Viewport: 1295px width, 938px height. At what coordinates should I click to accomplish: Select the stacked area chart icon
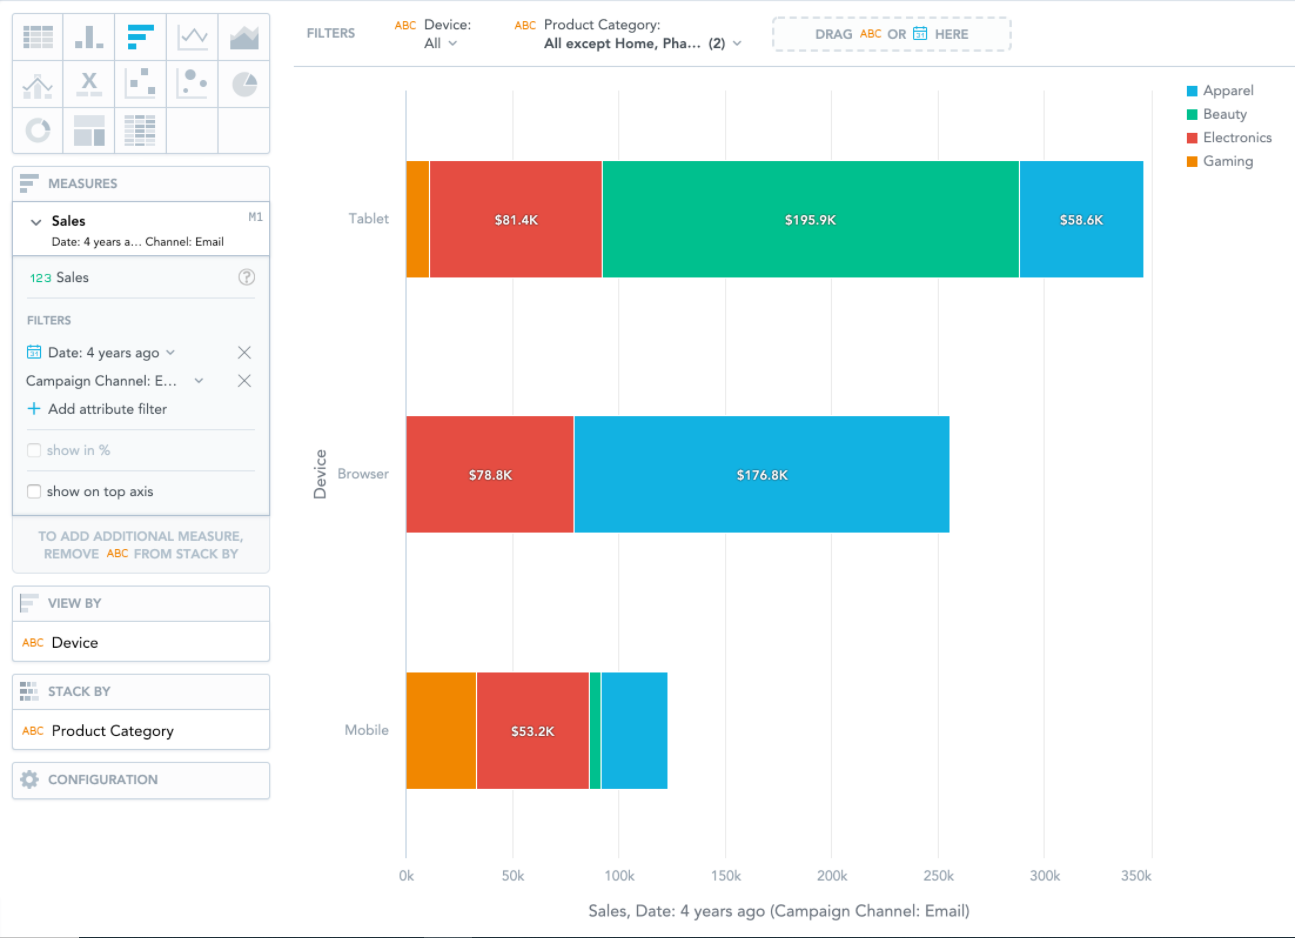pyautogui.click(x=244, y=37)
